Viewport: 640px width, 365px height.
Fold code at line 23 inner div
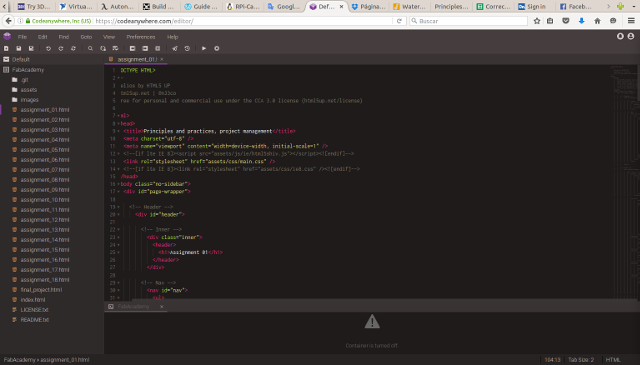pos(118,237)
